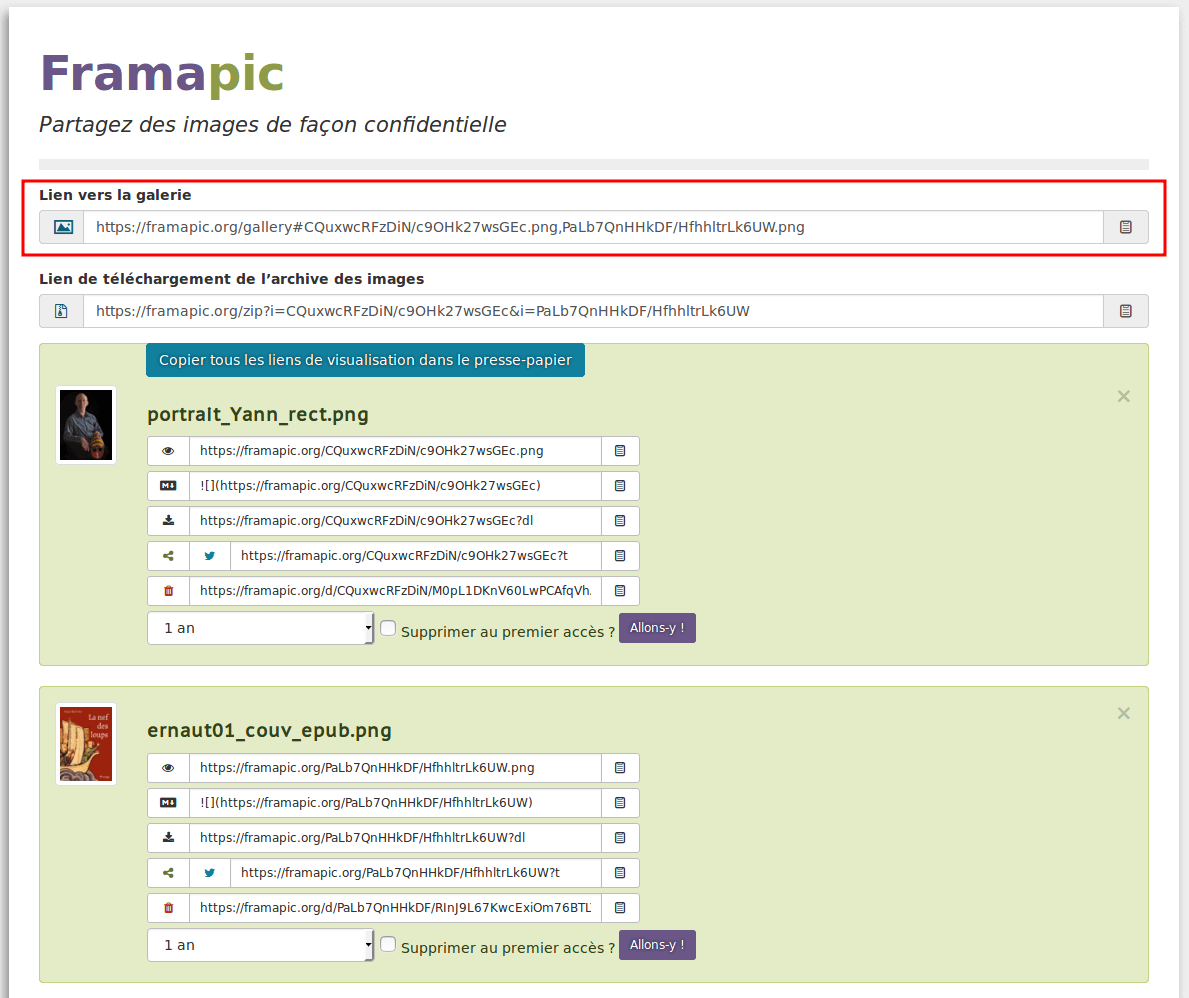This screenshot has height=998, width=1189.
Task: Click 'Lien de téléchargement de l'archive des images' label
Action: click(x=231, y=279)
